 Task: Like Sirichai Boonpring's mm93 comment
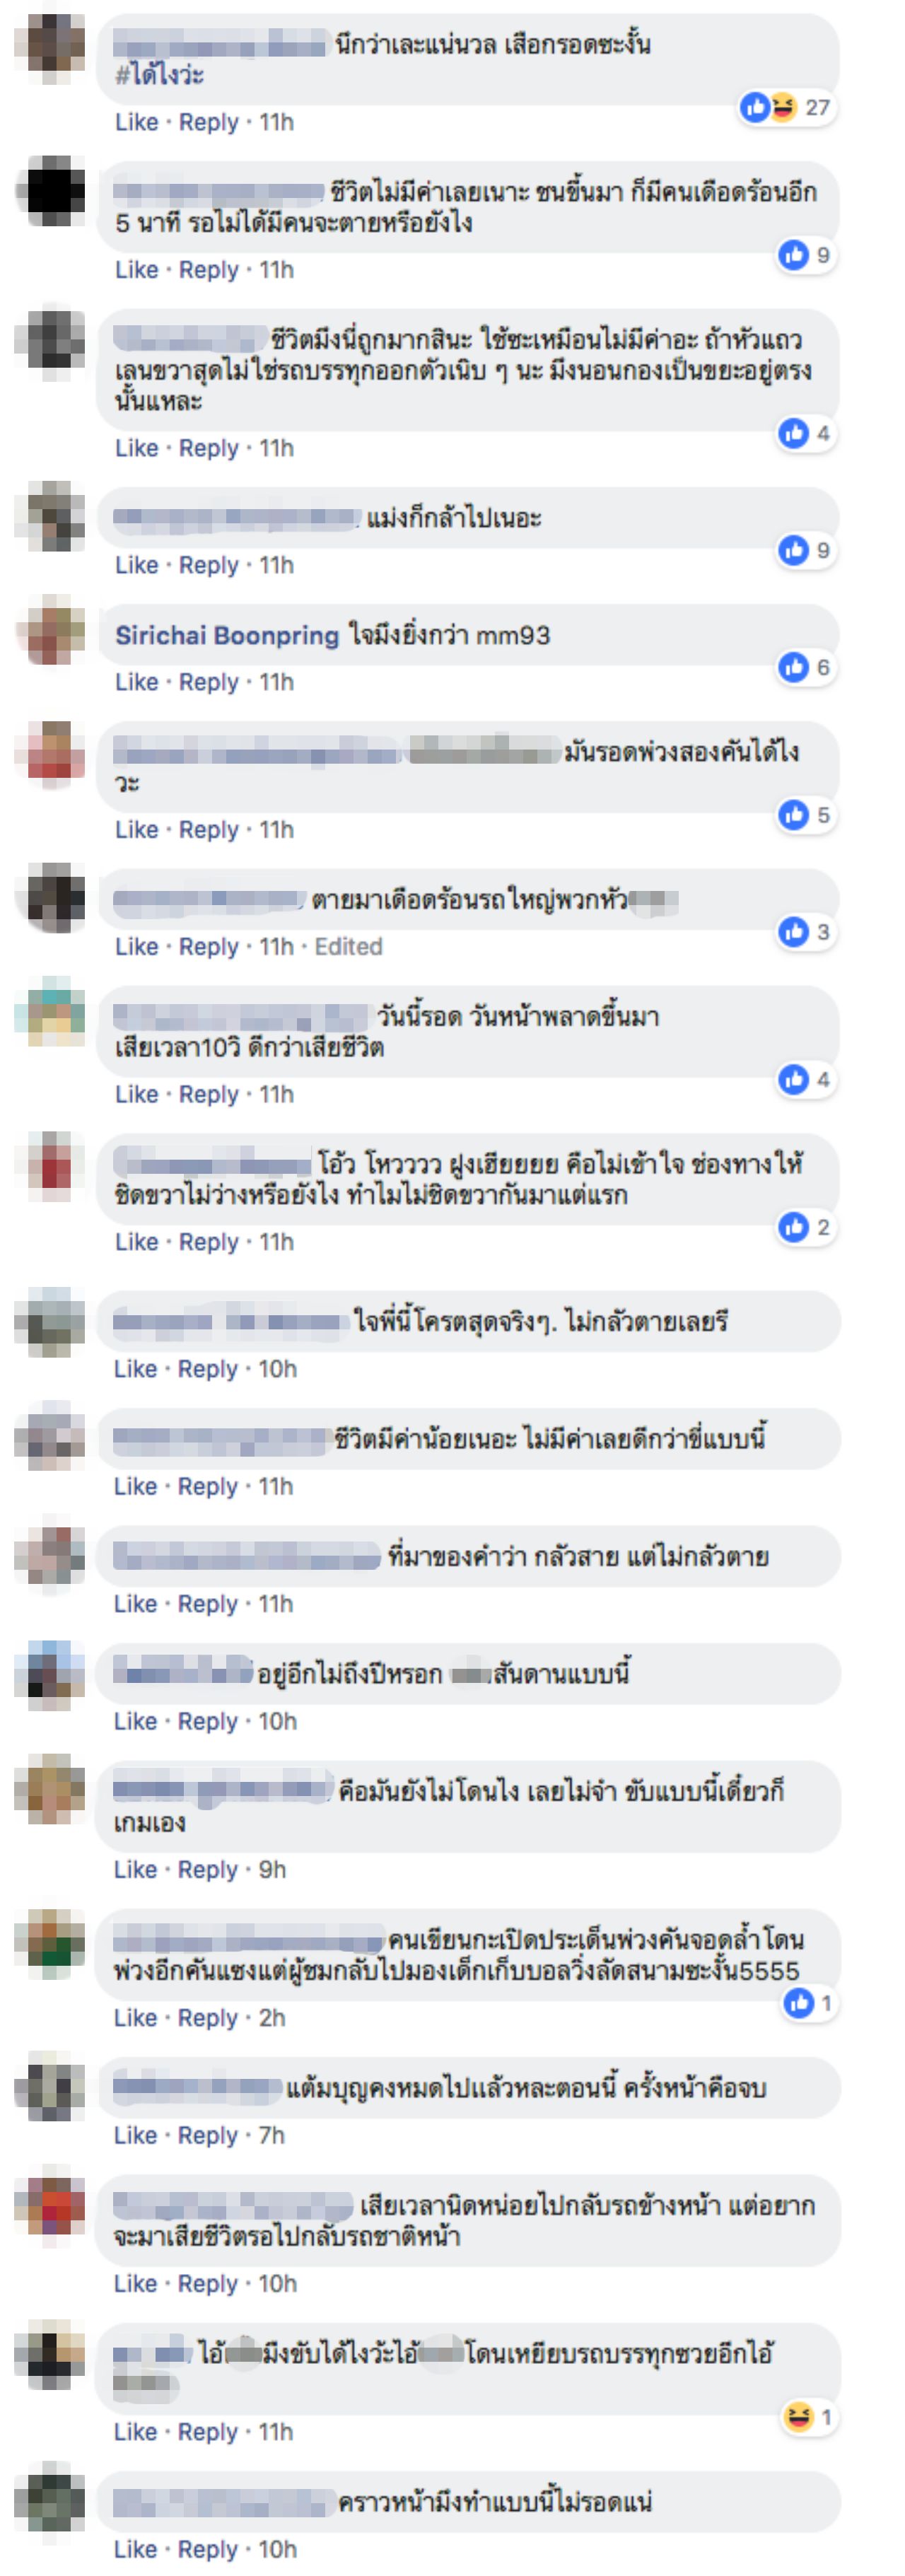coord(137,682)
